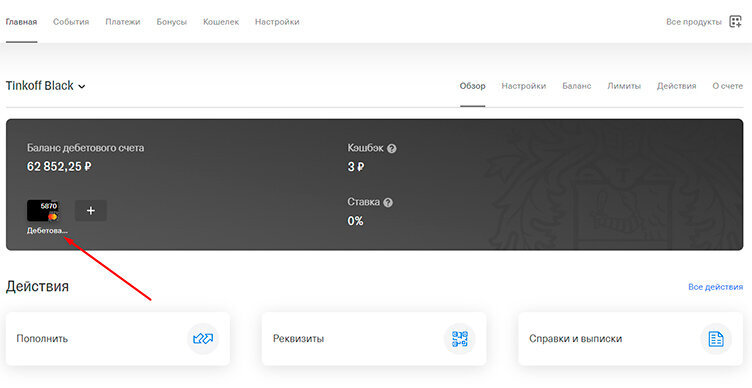Select the Обзор account tab

[472, 86]
